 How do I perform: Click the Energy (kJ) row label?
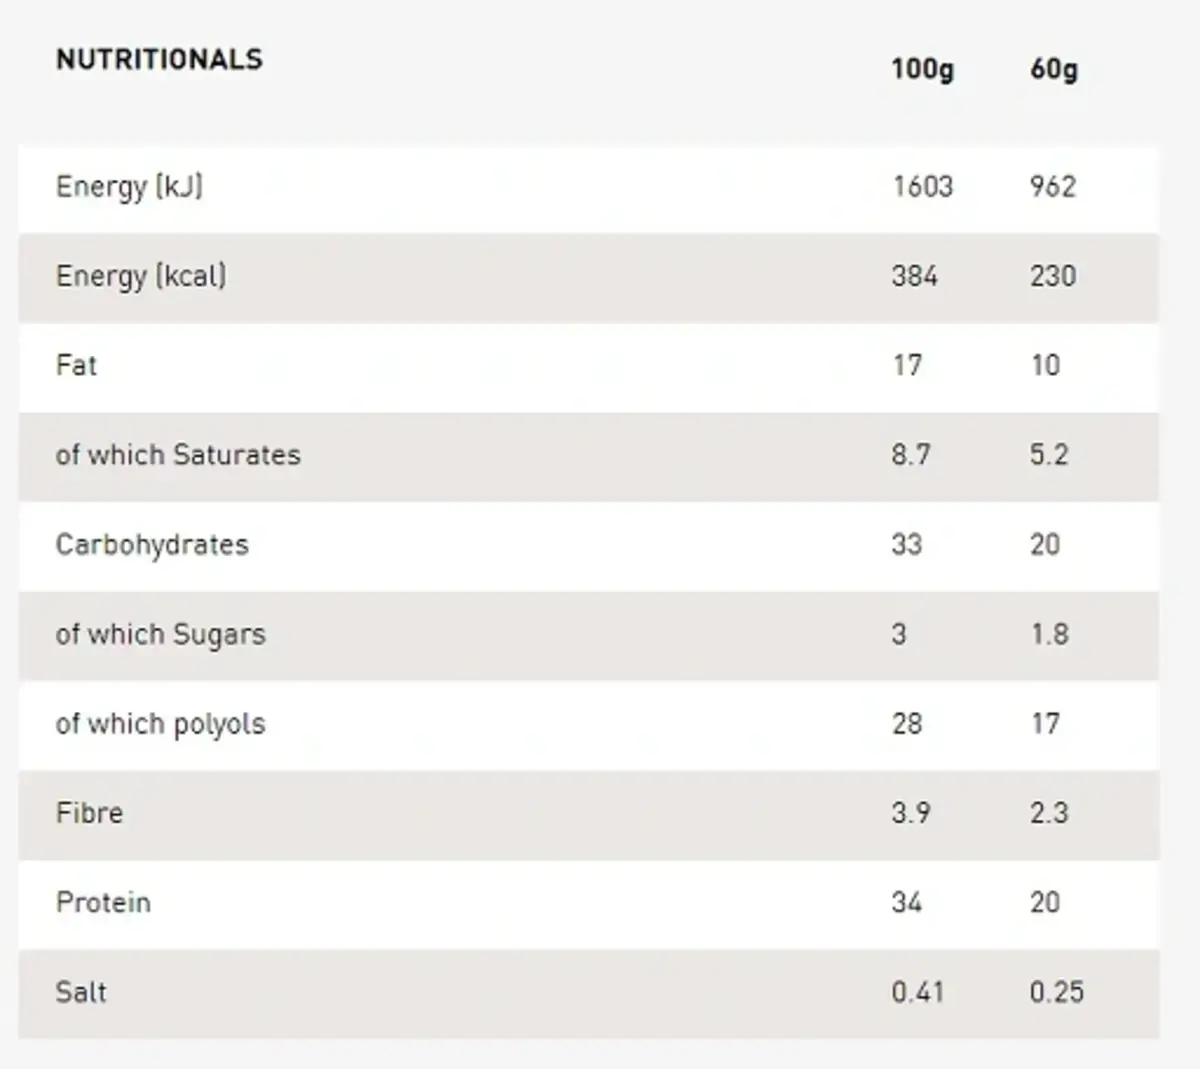pos(129,187)
